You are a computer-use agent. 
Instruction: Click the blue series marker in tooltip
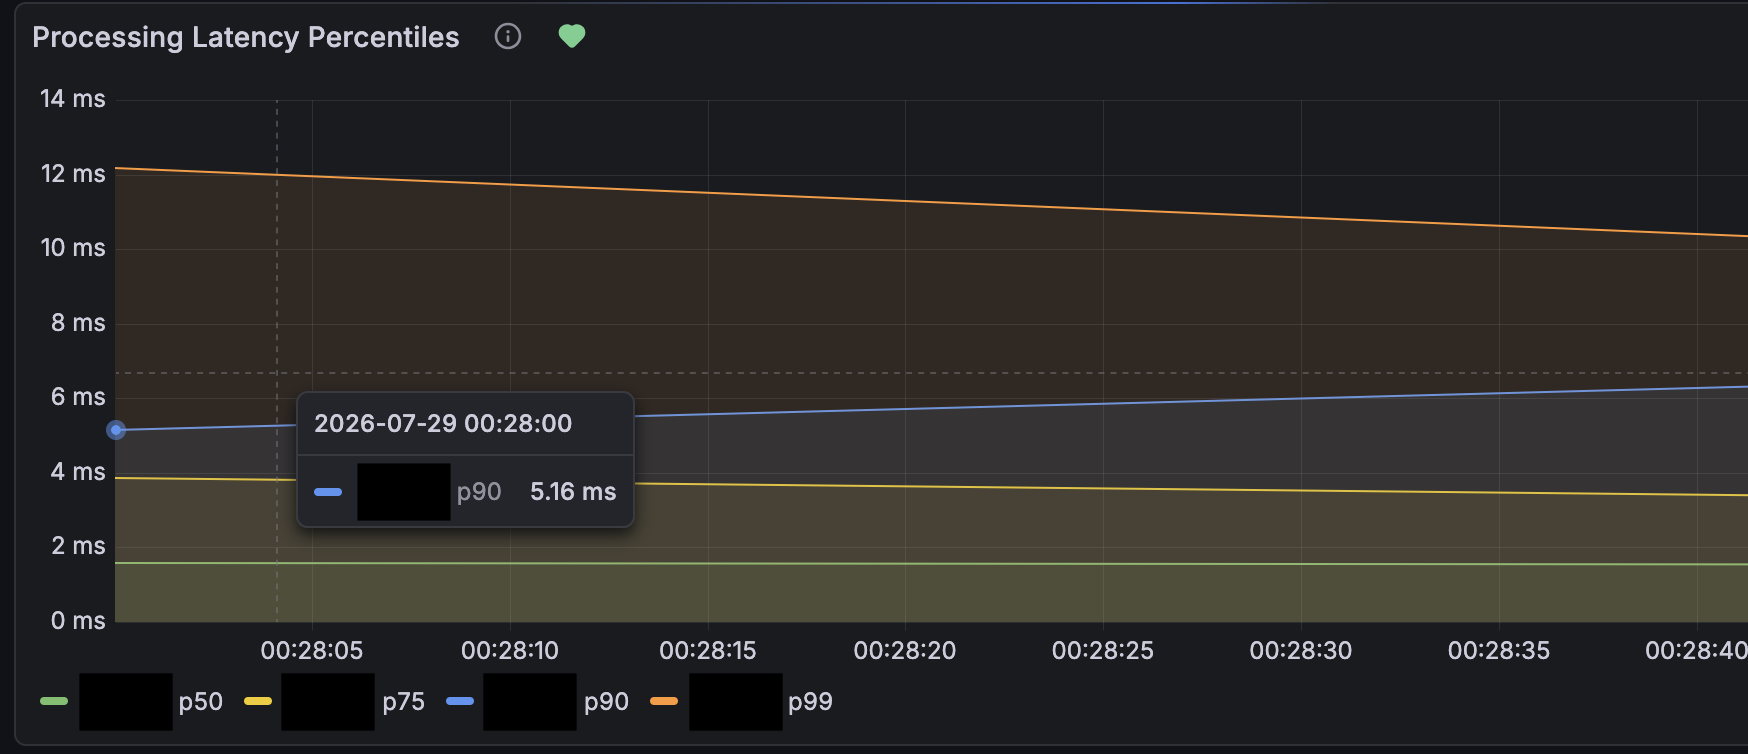pos(328,492)
